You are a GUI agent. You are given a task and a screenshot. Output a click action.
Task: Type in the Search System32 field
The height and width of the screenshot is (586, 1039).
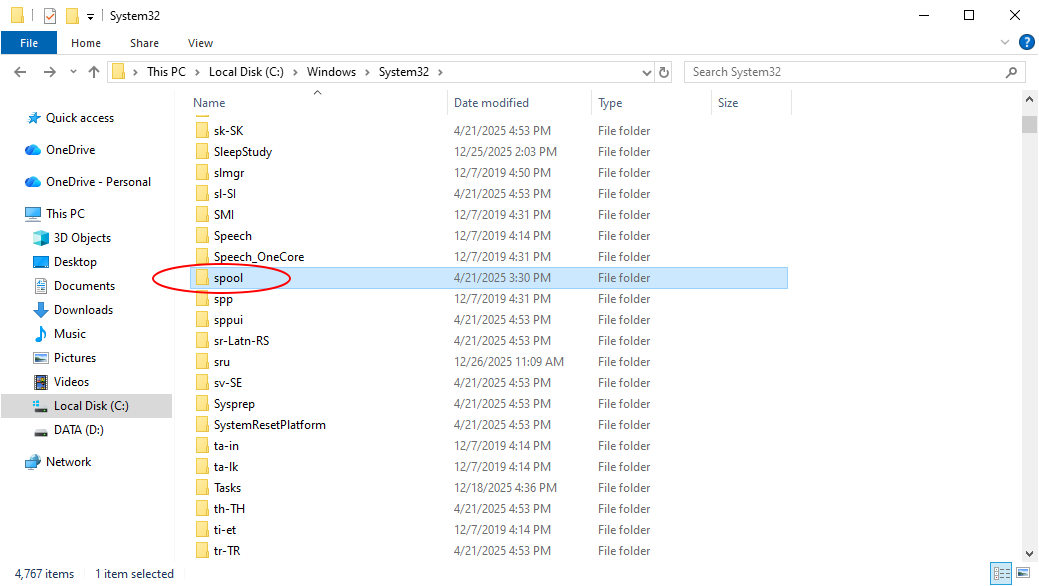[x=845, y=72]
